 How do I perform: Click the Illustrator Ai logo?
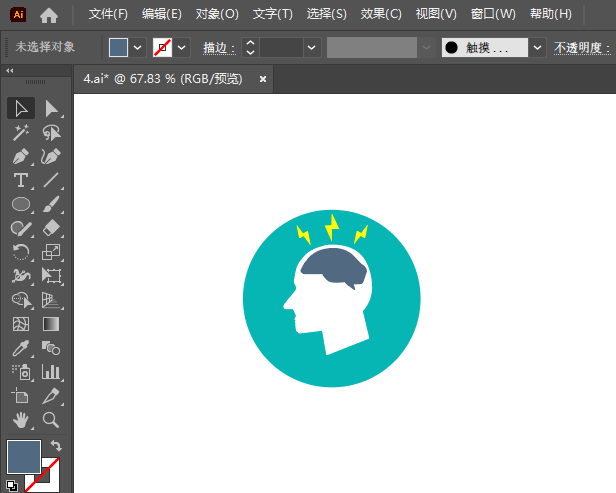[18, 15]
